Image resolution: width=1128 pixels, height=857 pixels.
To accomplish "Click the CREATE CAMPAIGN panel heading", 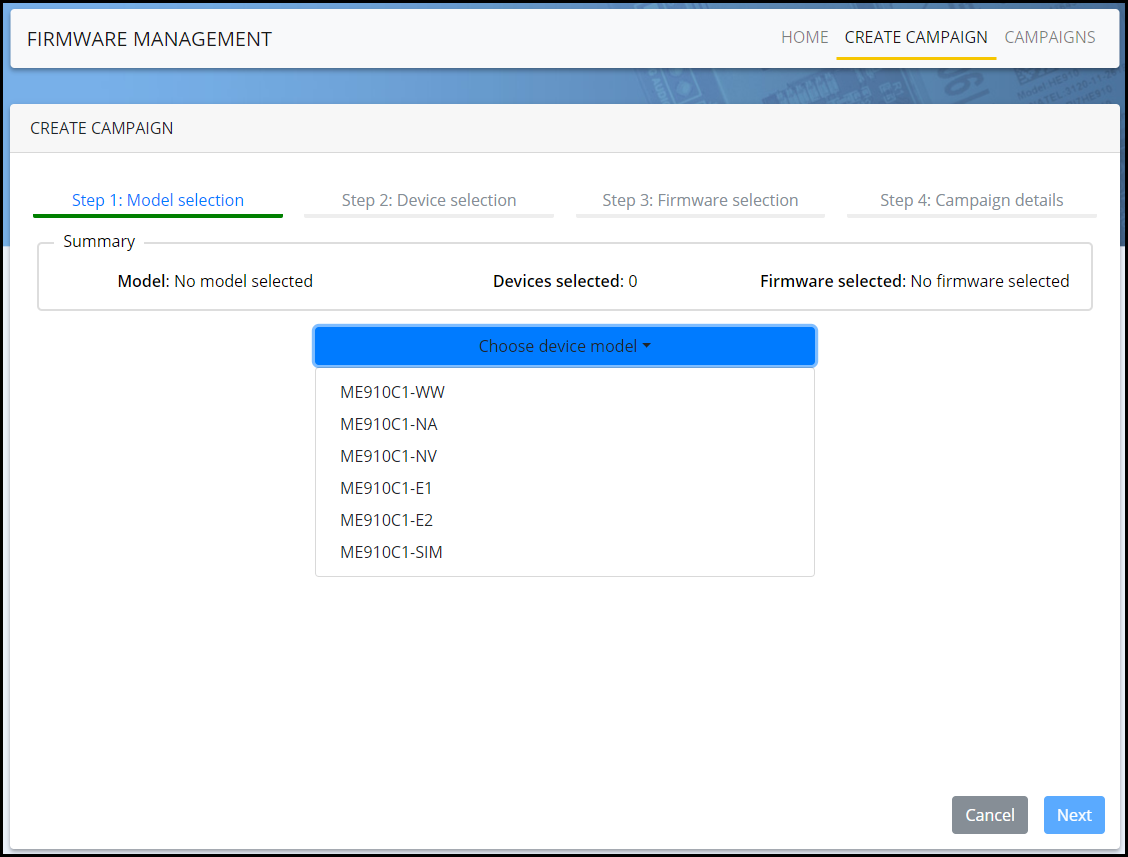I will tap(101, 128).
